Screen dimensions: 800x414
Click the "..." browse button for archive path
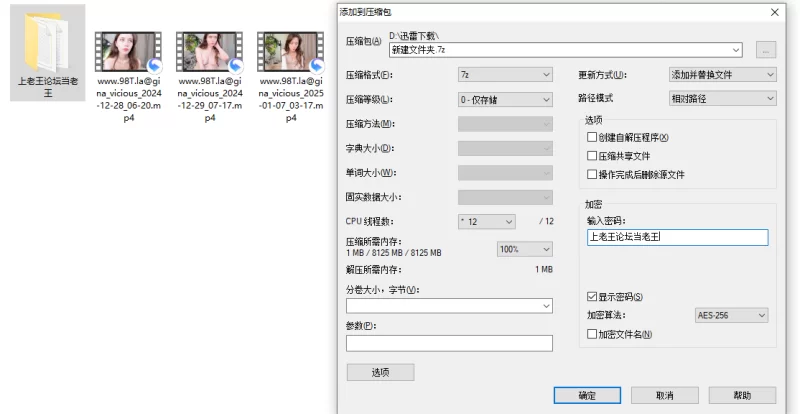(x=766, y=49)
